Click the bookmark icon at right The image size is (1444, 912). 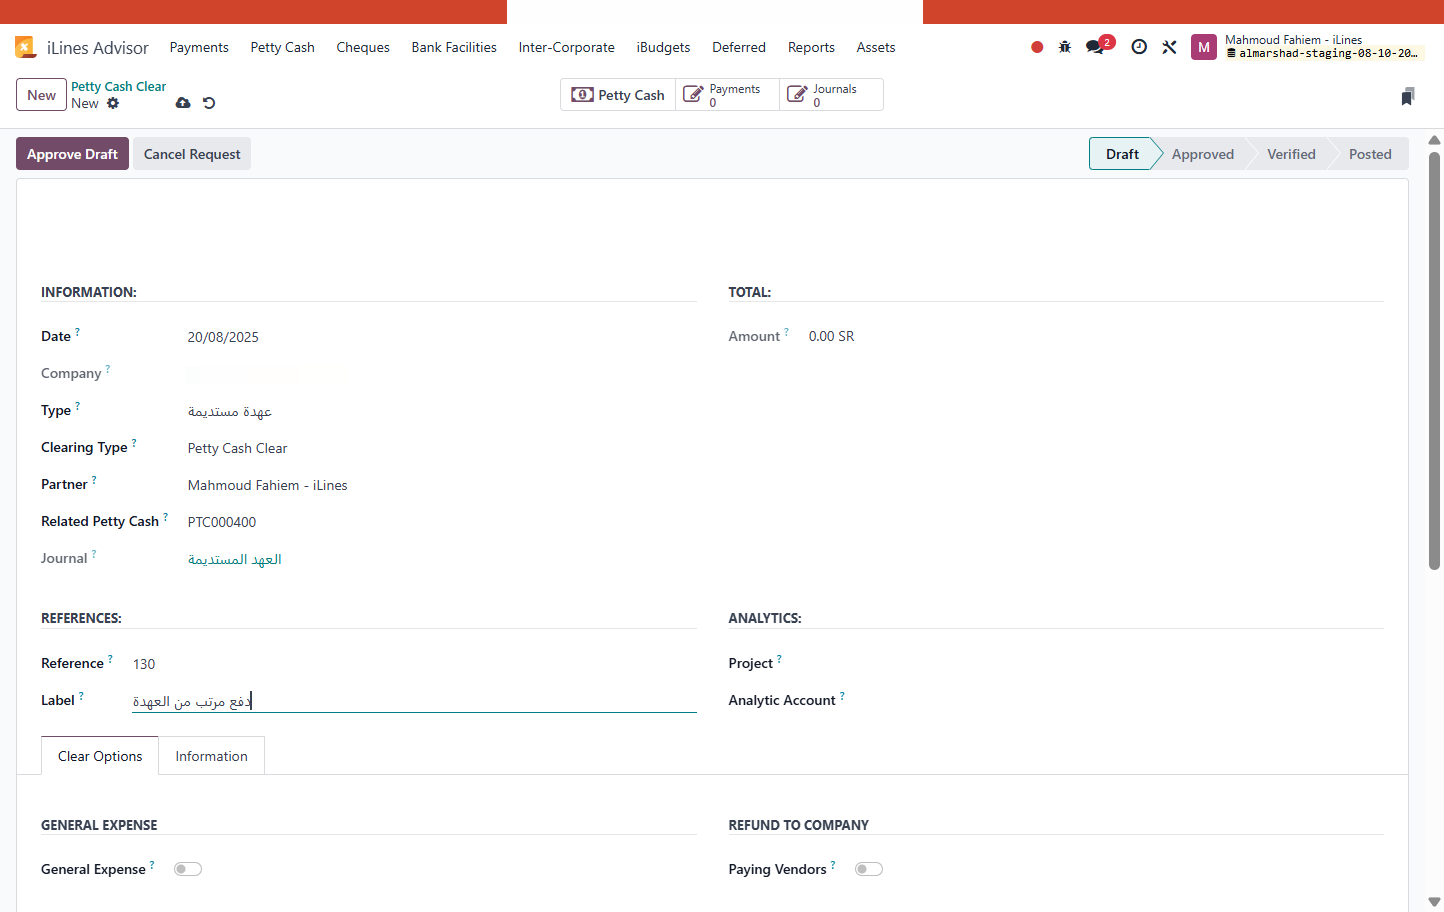click(1408, 96)
